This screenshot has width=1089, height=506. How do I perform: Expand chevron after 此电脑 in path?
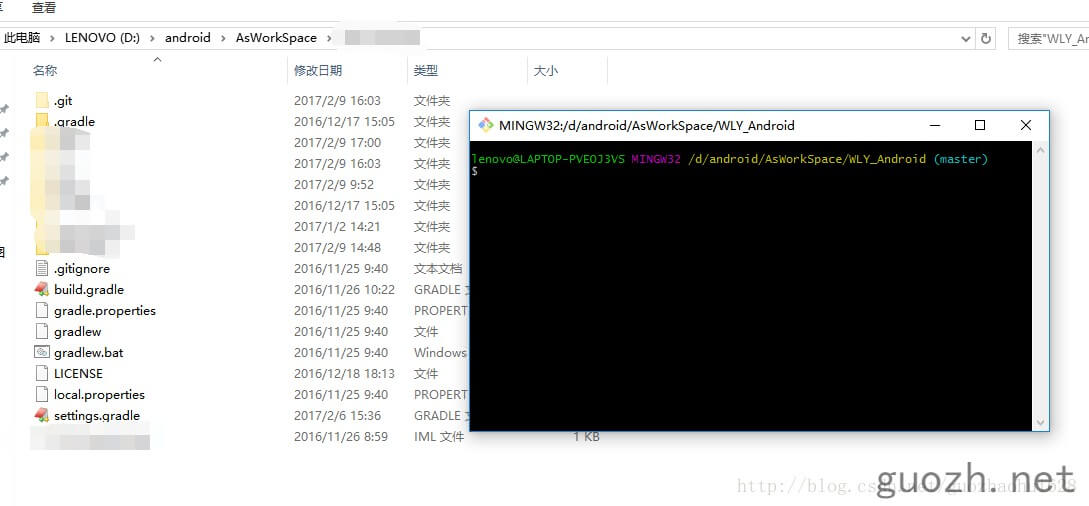(53, 38)
